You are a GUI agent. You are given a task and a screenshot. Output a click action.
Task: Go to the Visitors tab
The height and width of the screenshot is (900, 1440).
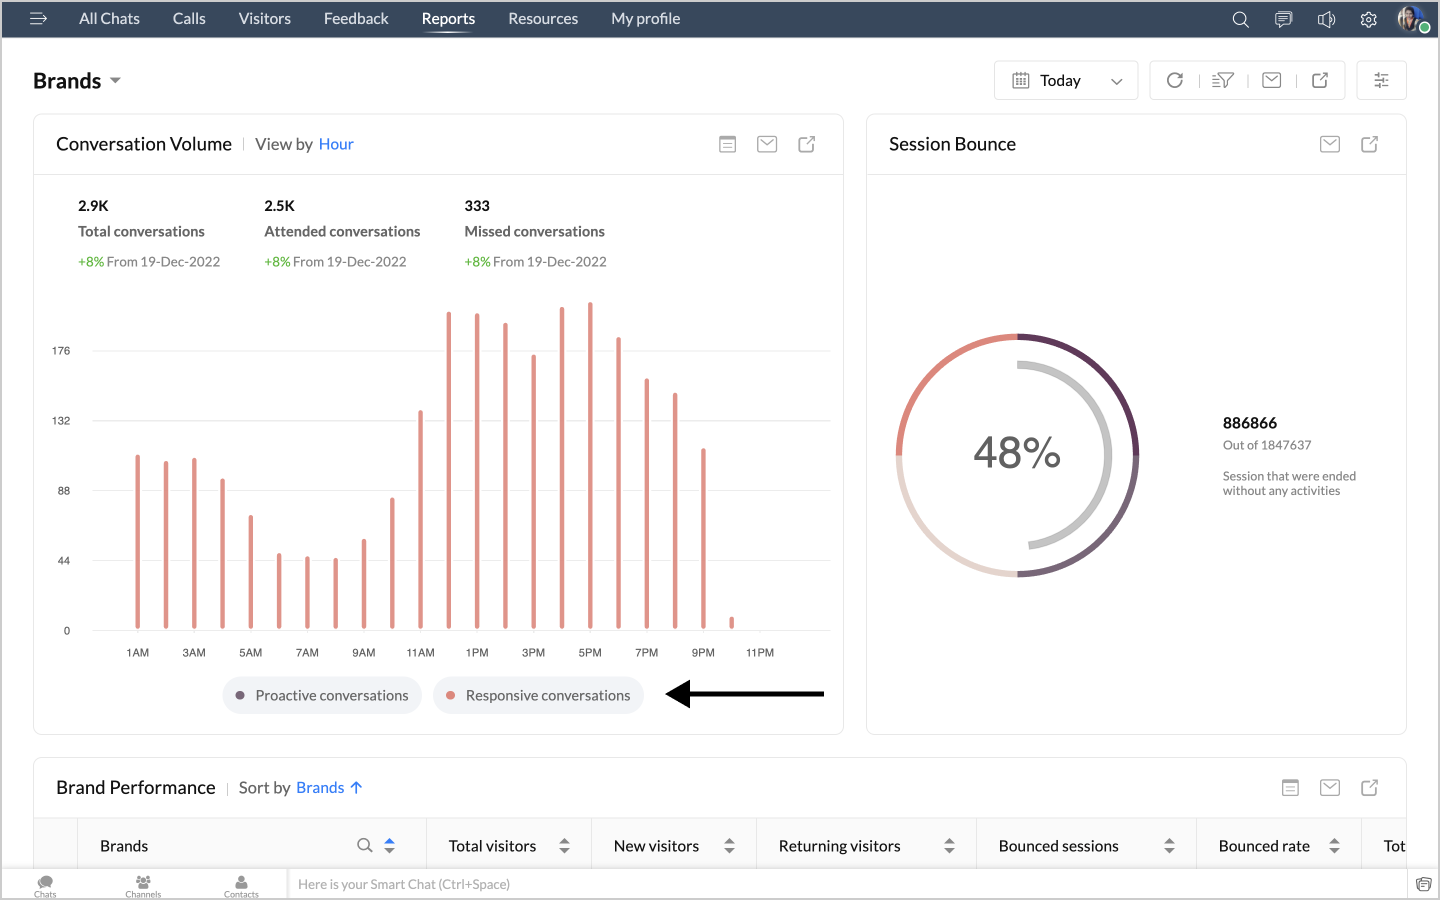264,19
